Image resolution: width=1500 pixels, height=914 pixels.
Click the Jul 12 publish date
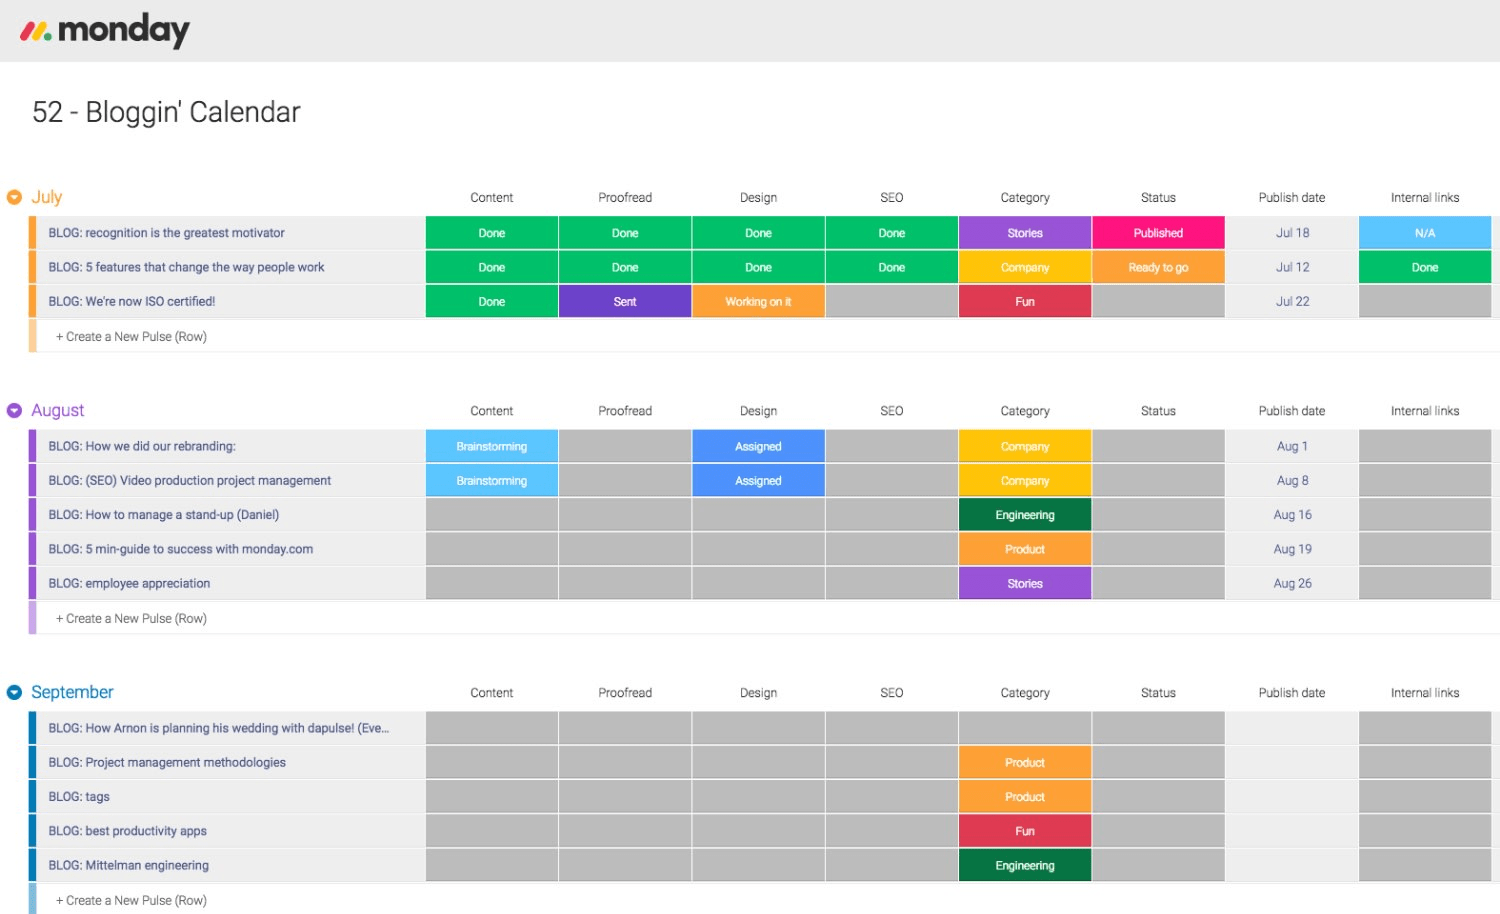[1292, 267]
